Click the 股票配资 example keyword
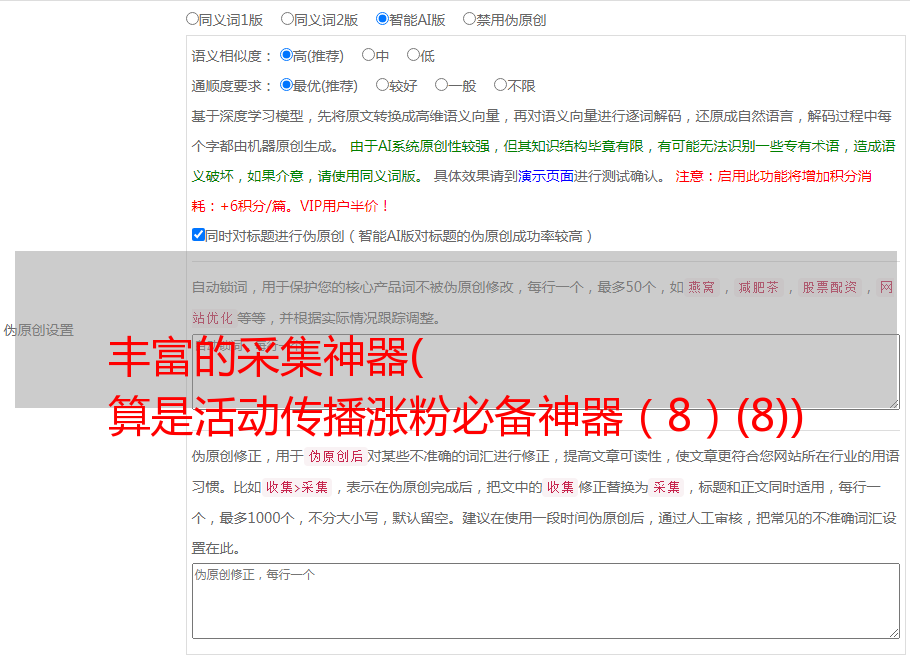 [x=830, y=287]
